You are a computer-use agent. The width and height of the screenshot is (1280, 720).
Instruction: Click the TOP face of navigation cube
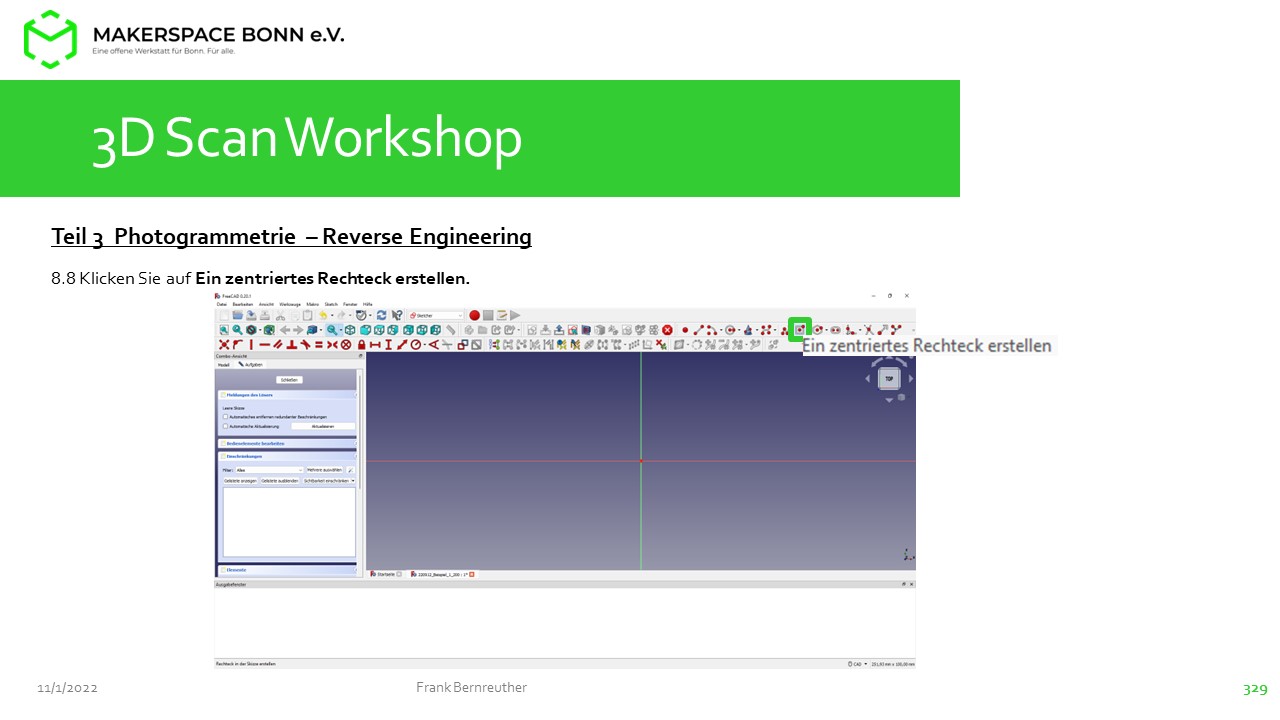[x=889, y=379]
